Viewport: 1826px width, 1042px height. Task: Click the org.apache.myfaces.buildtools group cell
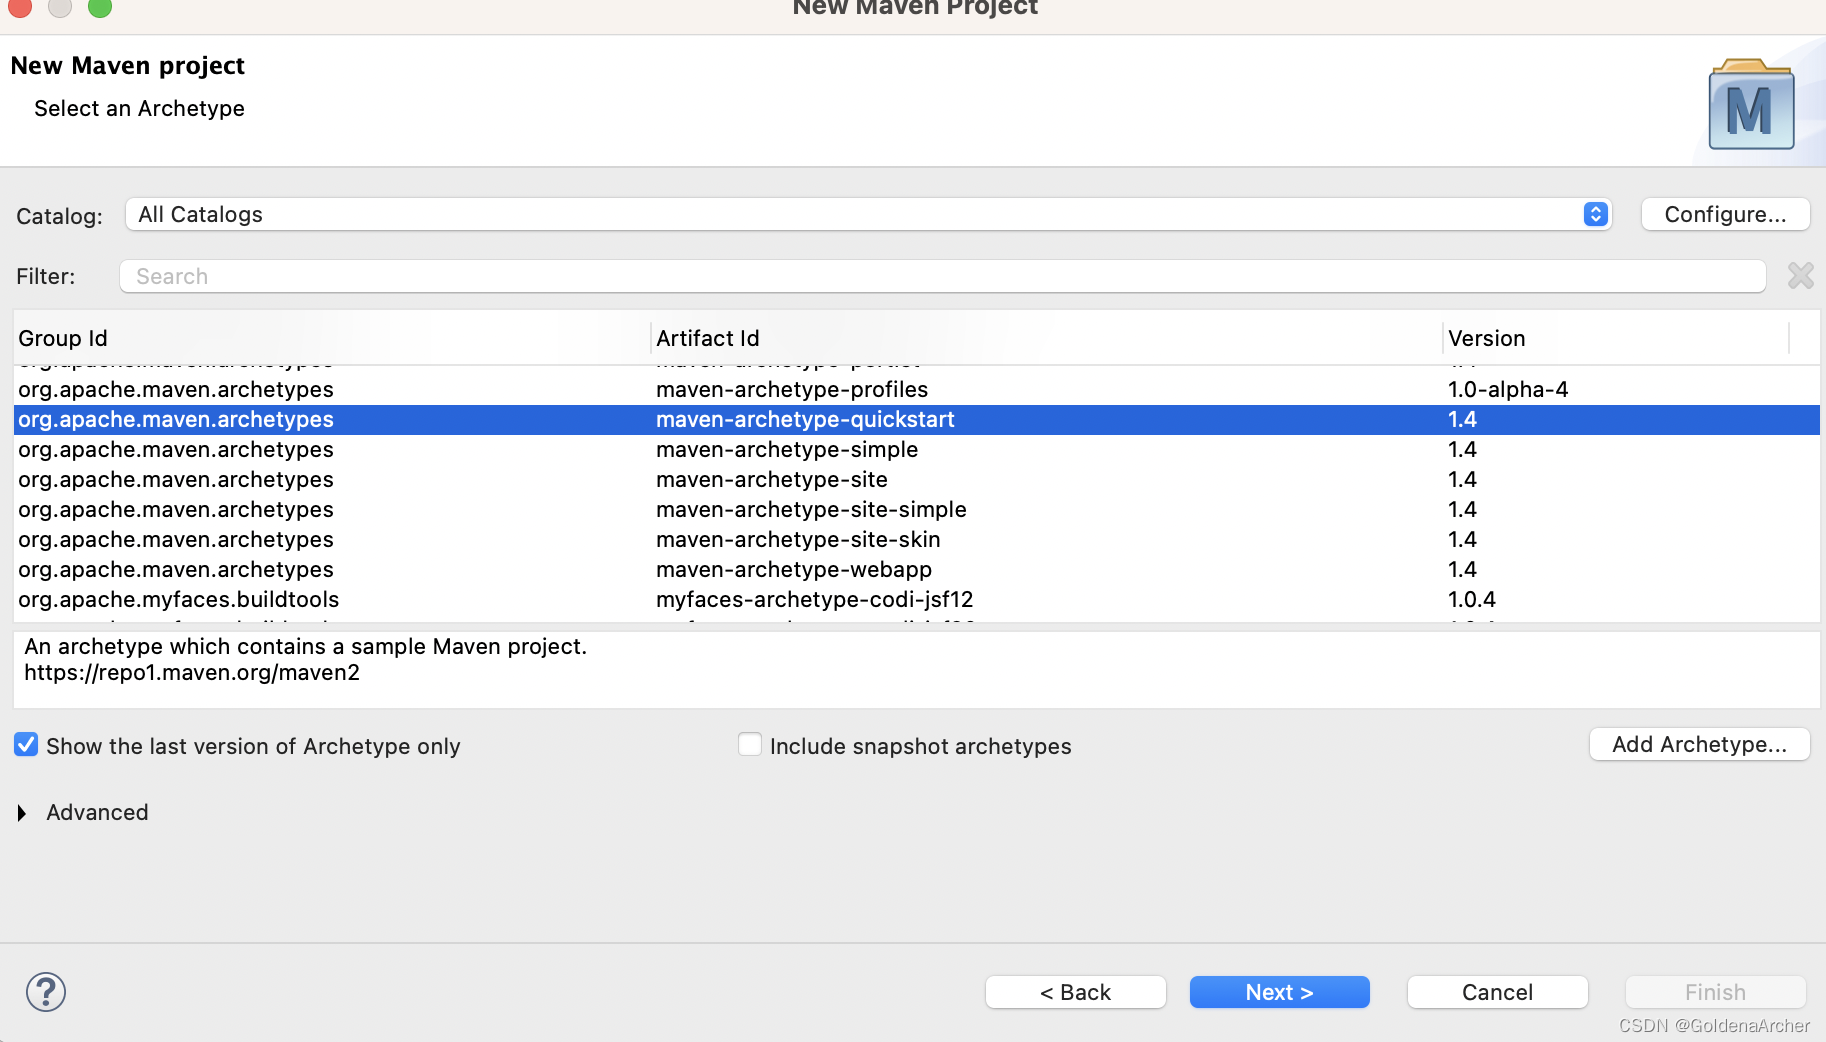click(x=179, y=599)
